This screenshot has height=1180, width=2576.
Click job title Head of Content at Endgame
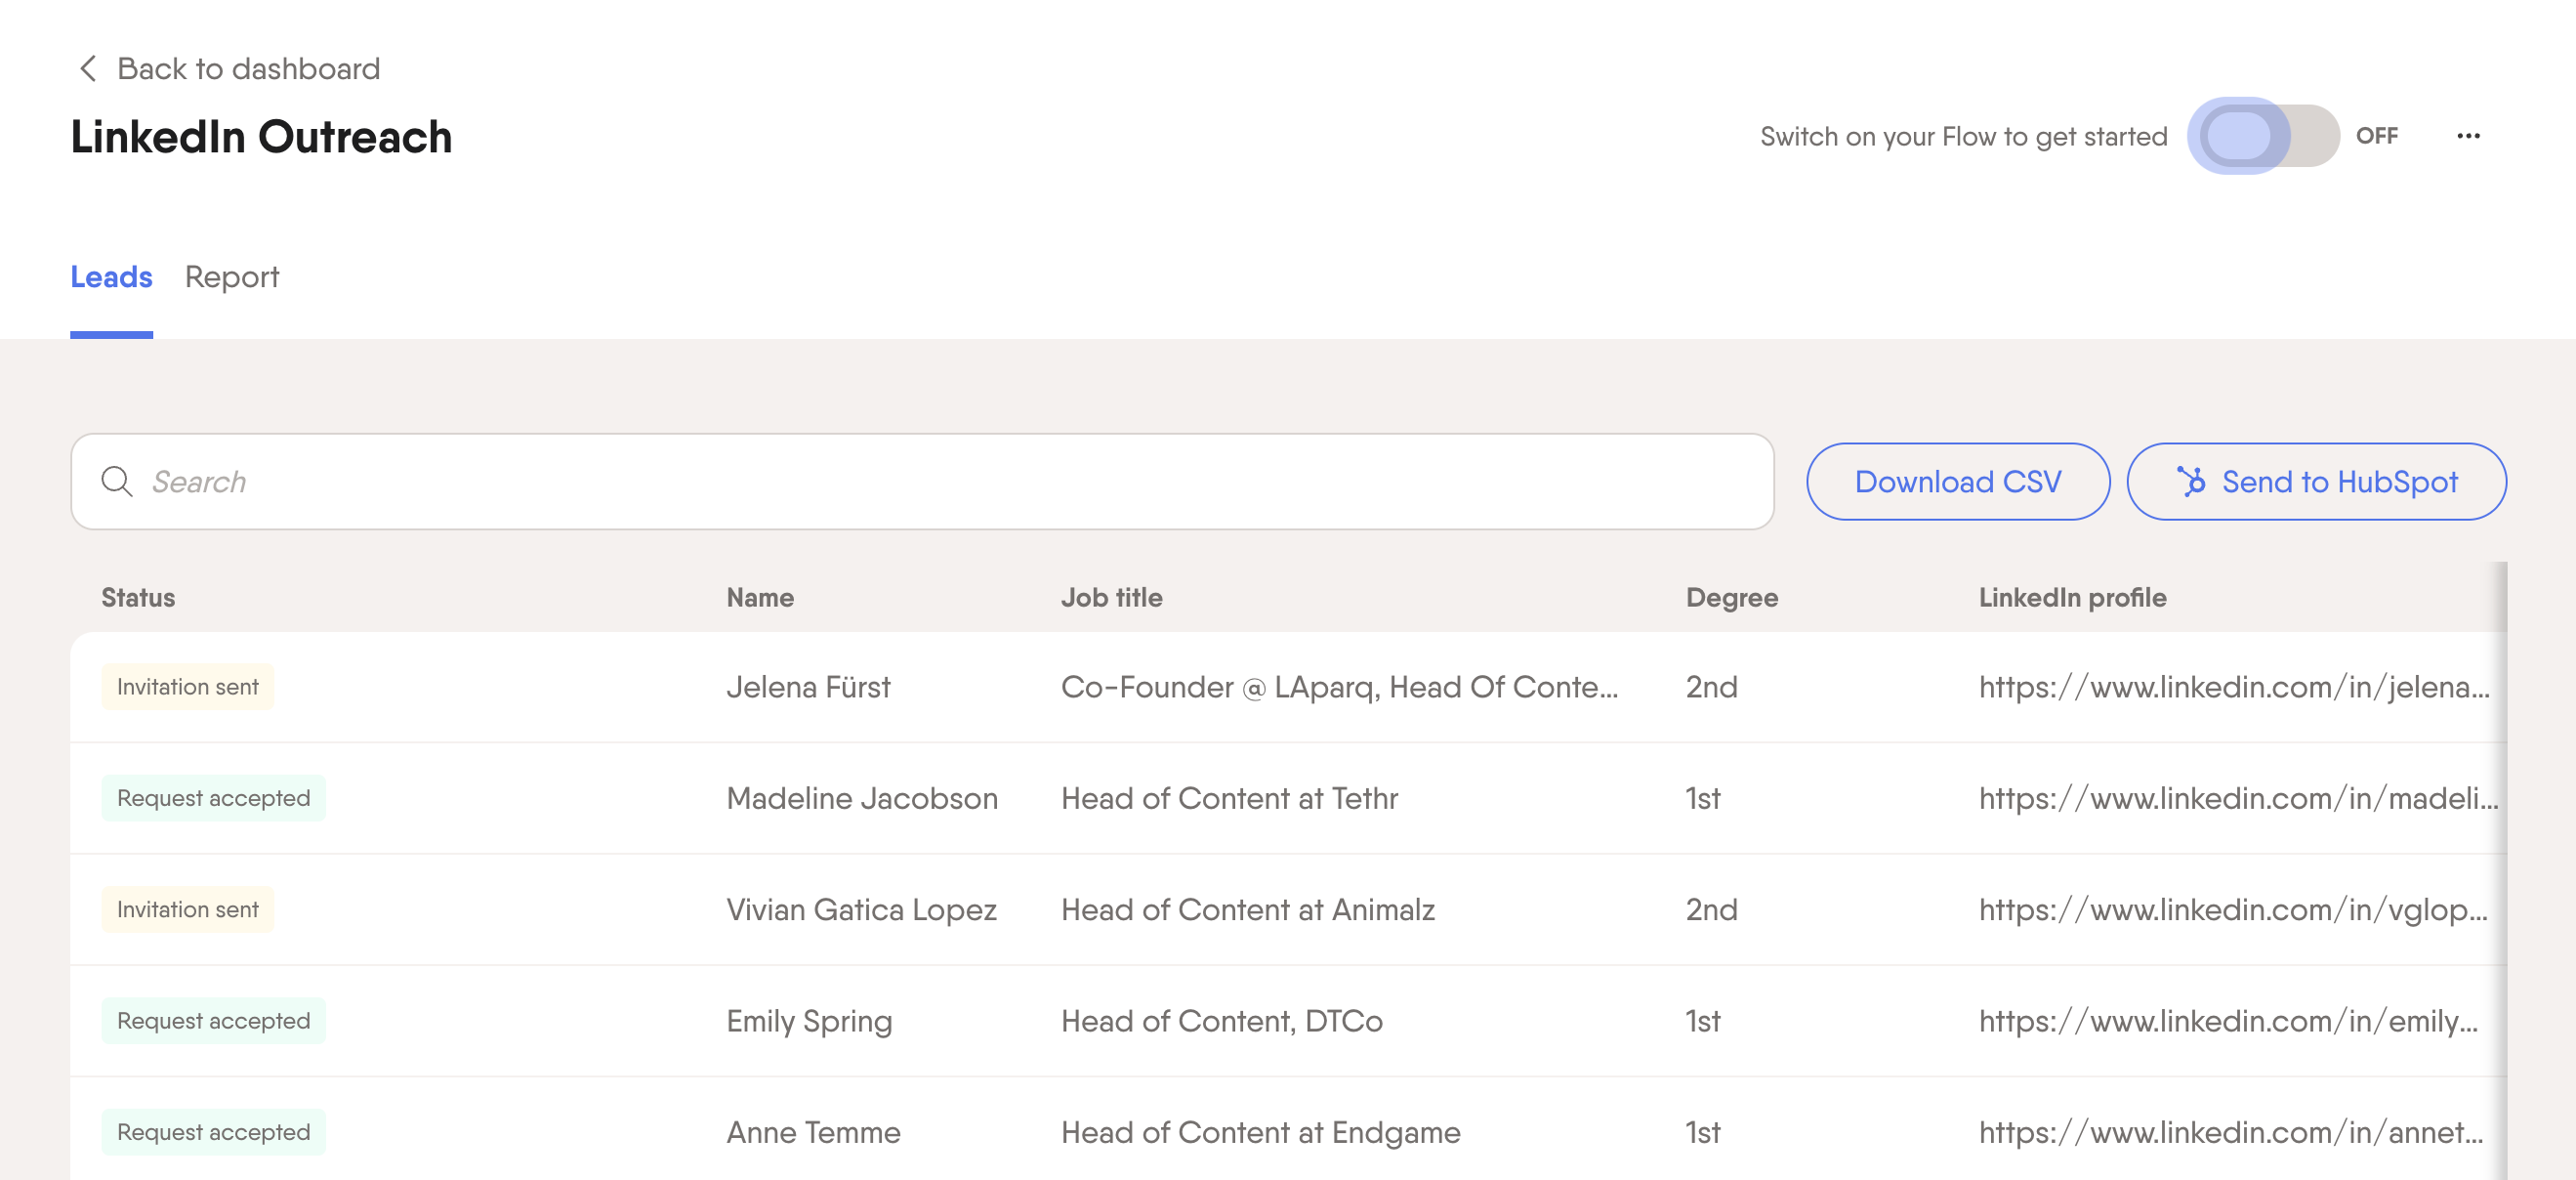1260,1132
